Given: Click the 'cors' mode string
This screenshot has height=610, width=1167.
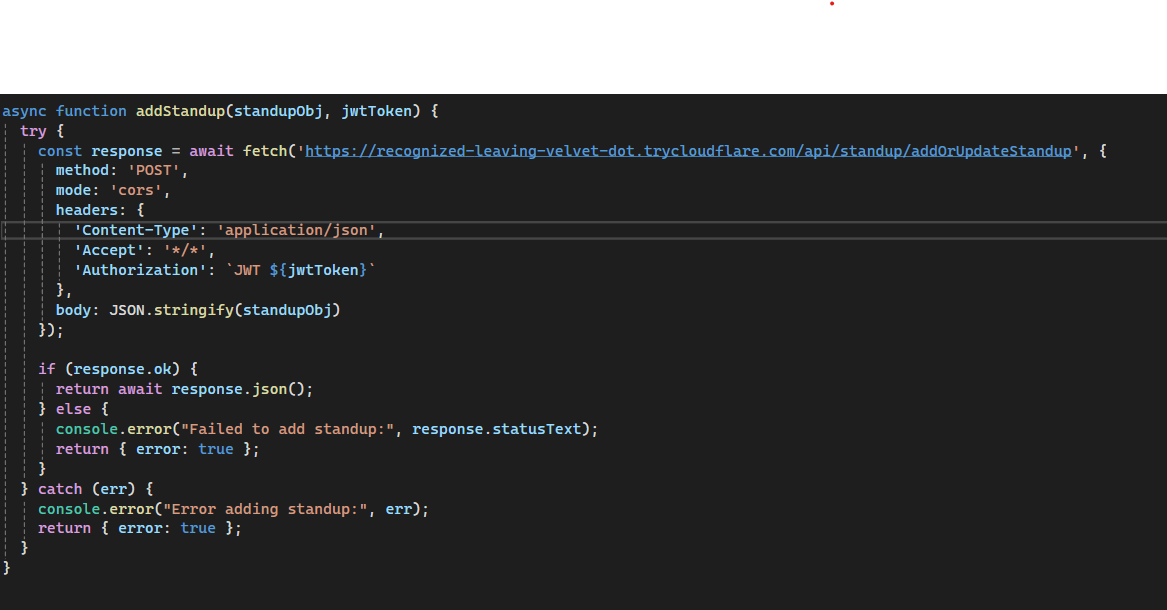Looking at the screenshot, I should point(135,190).
